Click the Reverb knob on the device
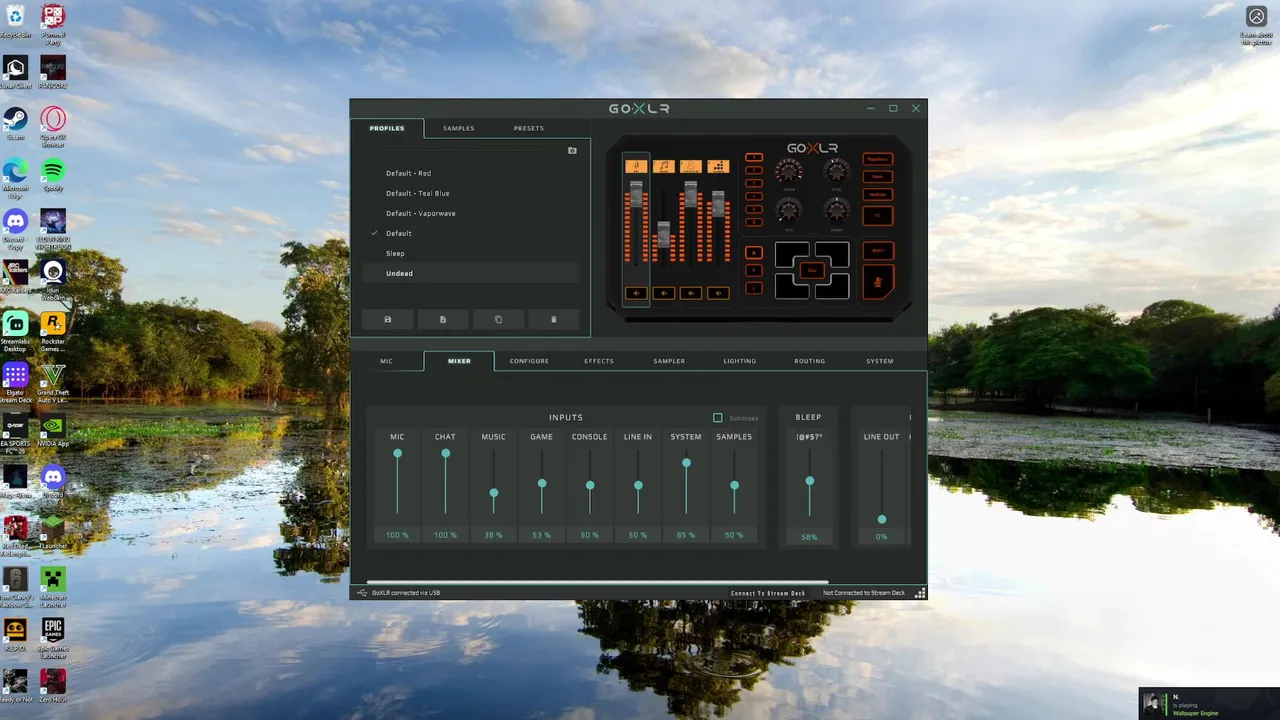 tap(789, 171)
